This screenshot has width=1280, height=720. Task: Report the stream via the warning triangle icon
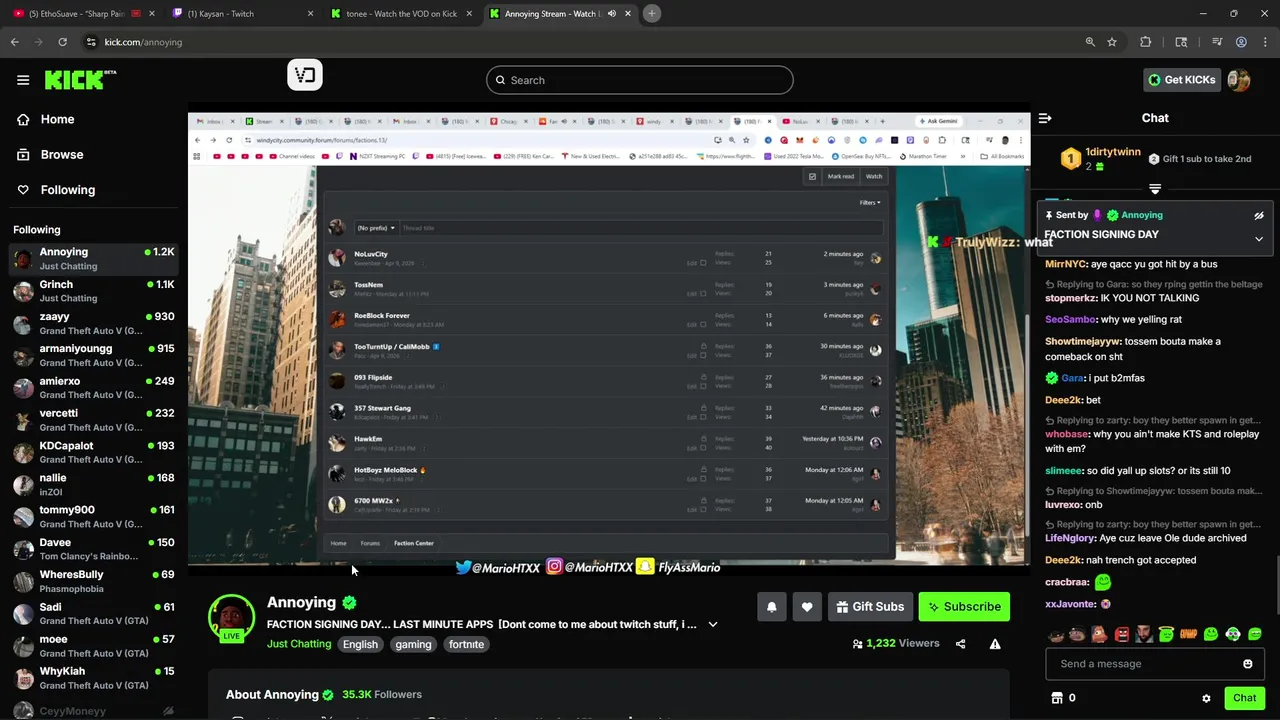[995, 644]
